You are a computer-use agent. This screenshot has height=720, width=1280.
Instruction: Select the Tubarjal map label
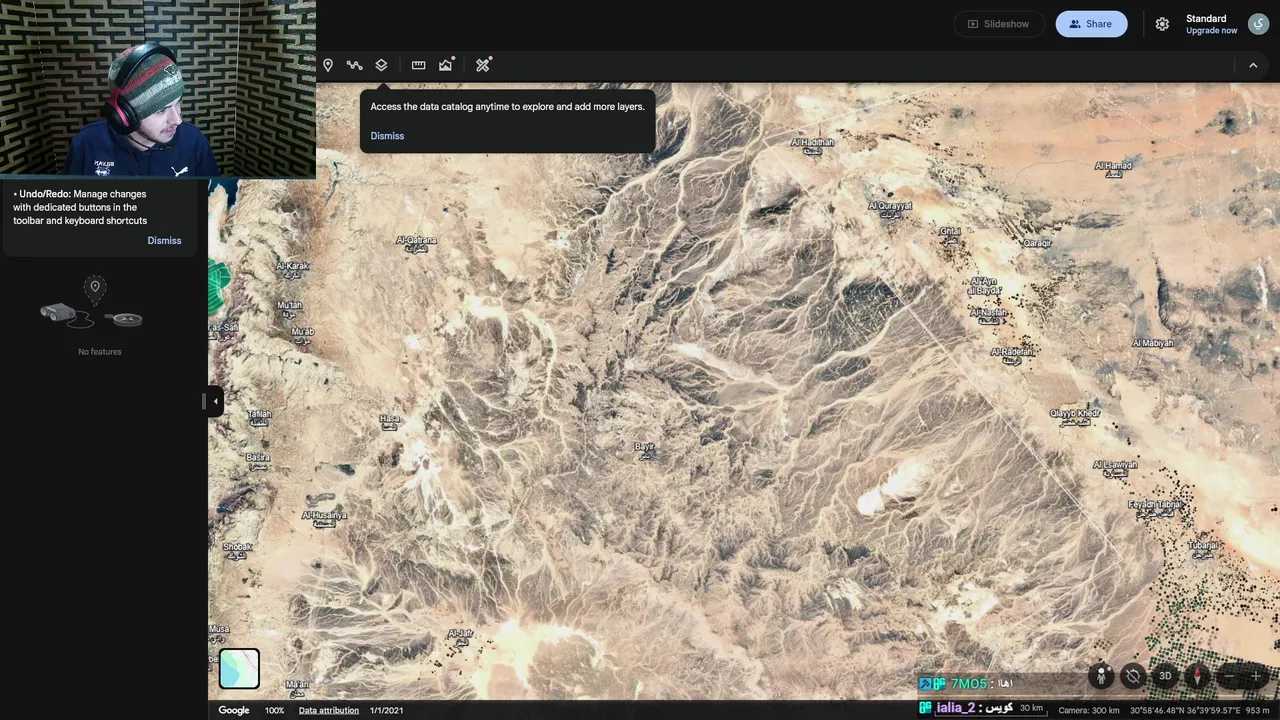point(1203,548)
